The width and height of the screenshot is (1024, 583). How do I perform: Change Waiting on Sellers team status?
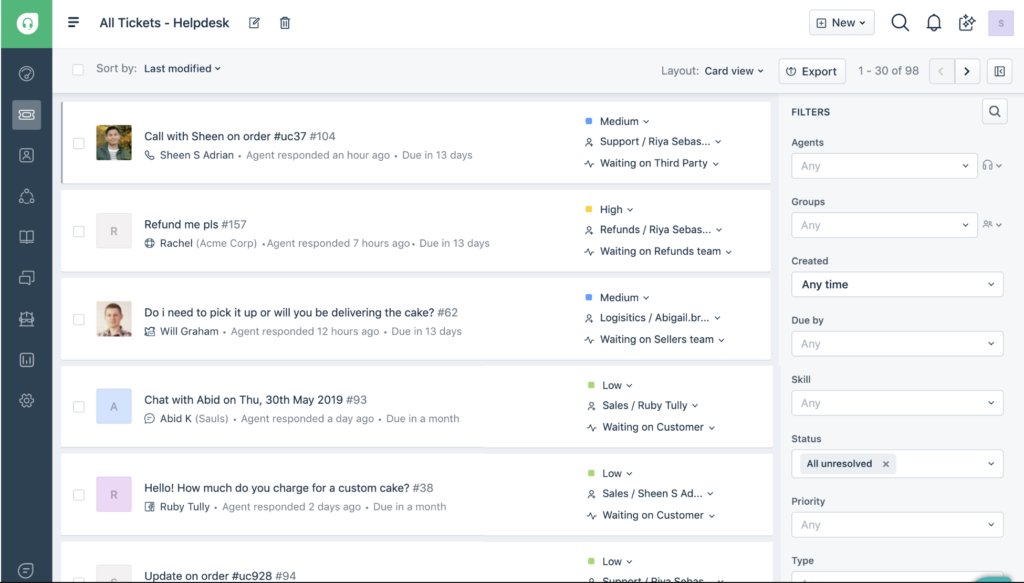(654, 339)
